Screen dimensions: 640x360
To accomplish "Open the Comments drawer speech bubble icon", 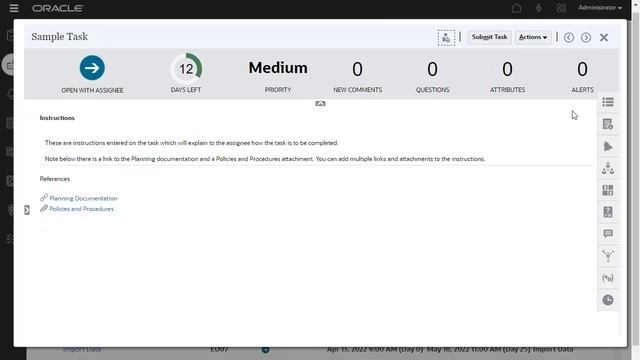I will [608, 234].
